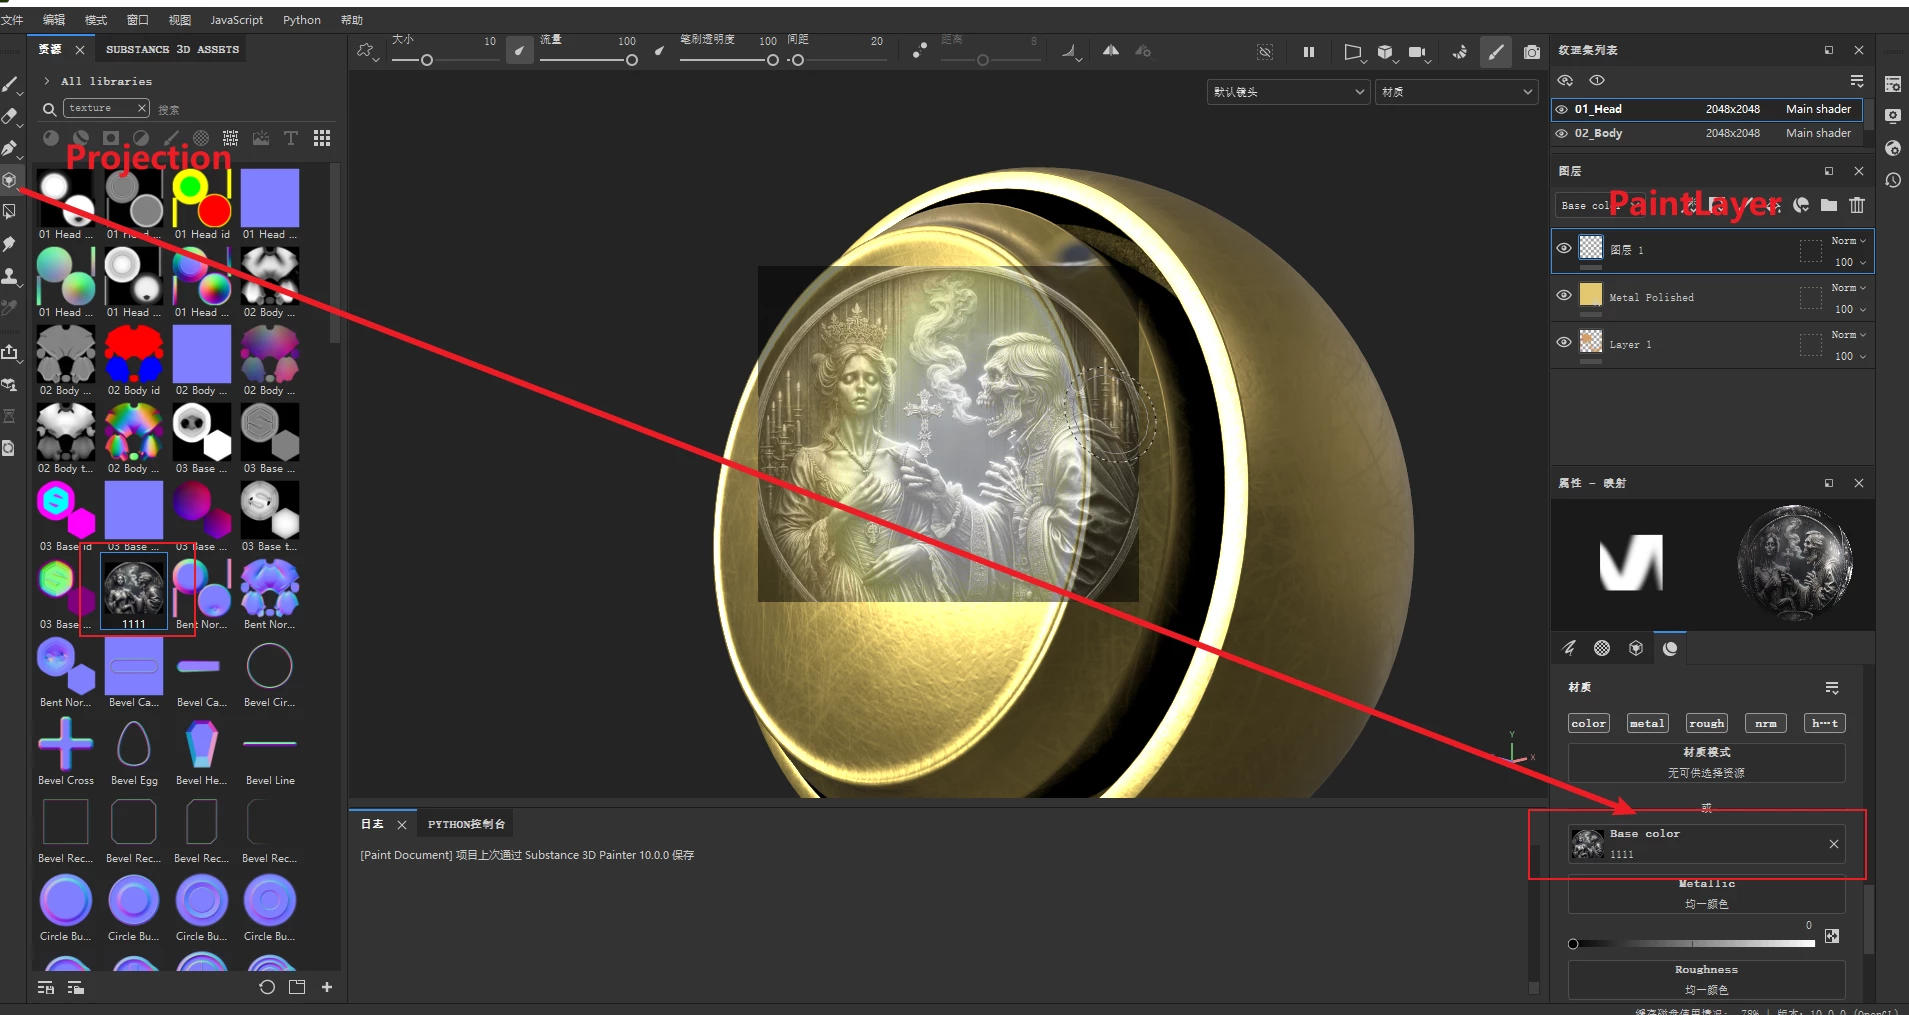The image size is (1909, 1015).
Task: Toggle the rough channel button
Action: point(1707,723)
